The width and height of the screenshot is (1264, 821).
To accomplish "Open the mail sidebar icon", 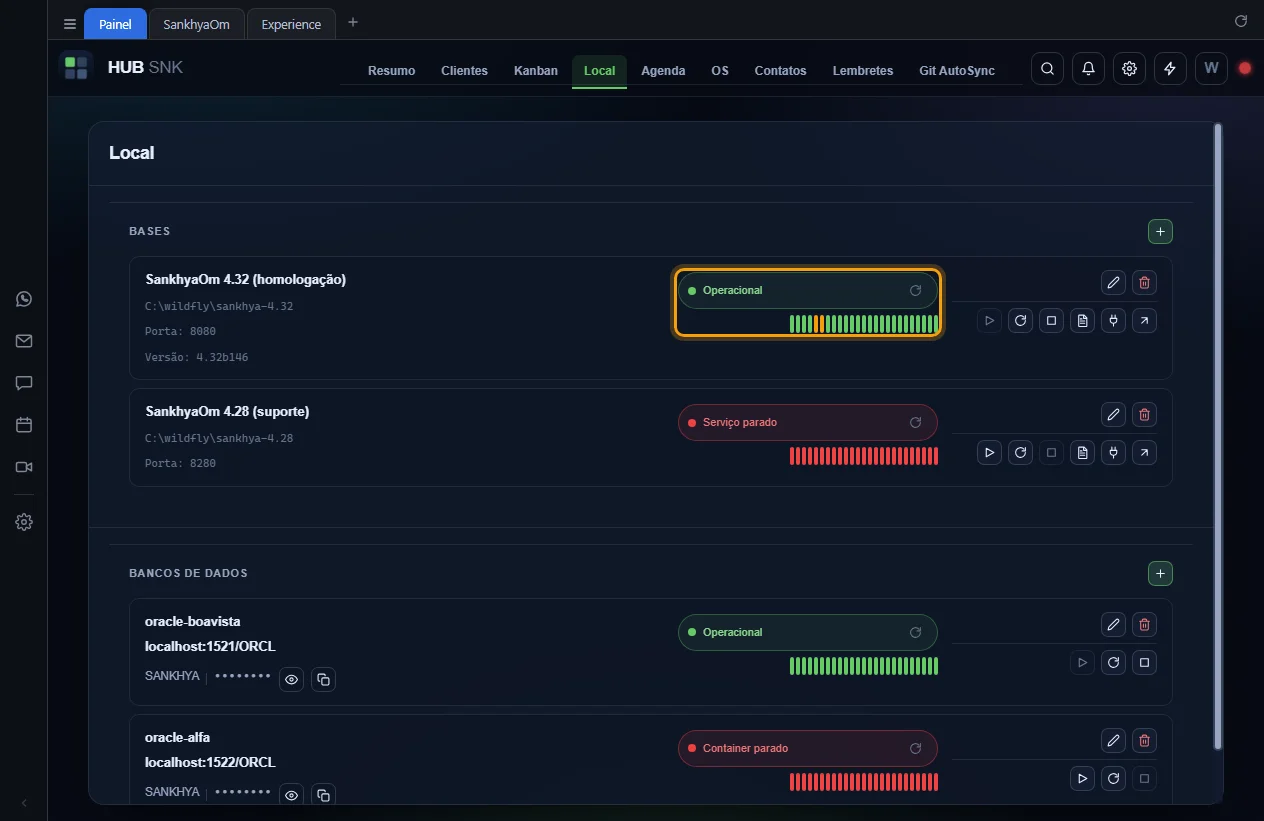I will (24, 341).
